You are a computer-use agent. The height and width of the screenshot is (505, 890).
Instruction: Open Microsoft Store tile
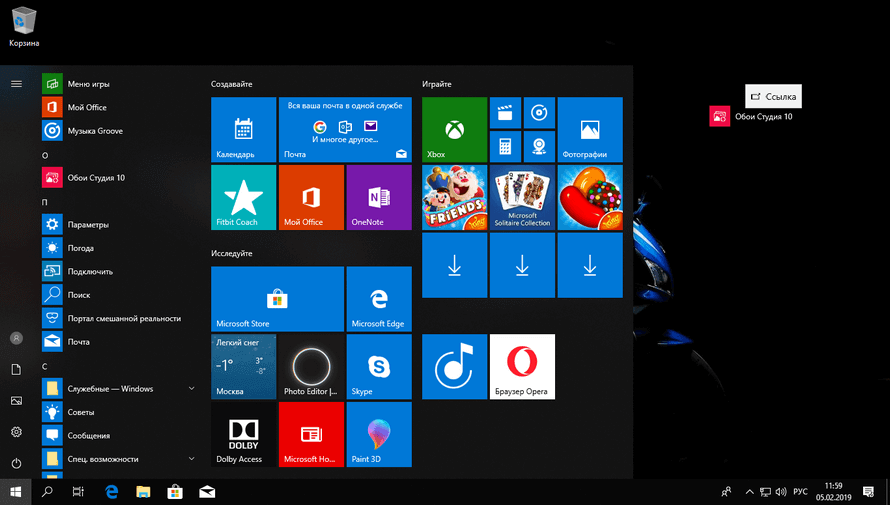click(276, 298)
